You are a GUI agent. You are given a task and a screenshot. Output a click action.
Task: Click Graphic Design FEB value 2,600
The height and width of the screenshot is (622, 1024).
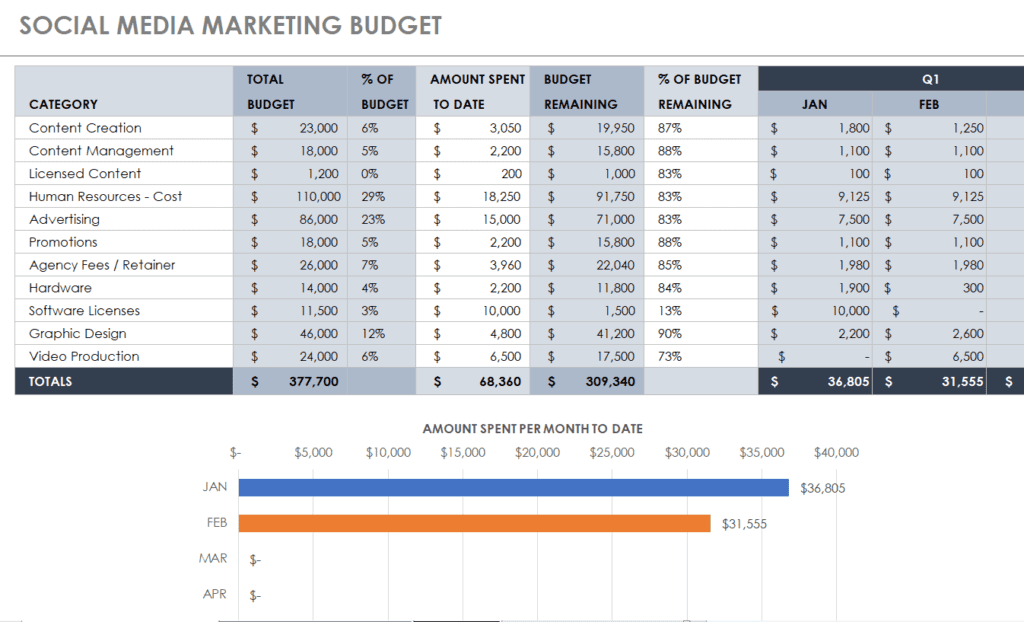[929, 334]
